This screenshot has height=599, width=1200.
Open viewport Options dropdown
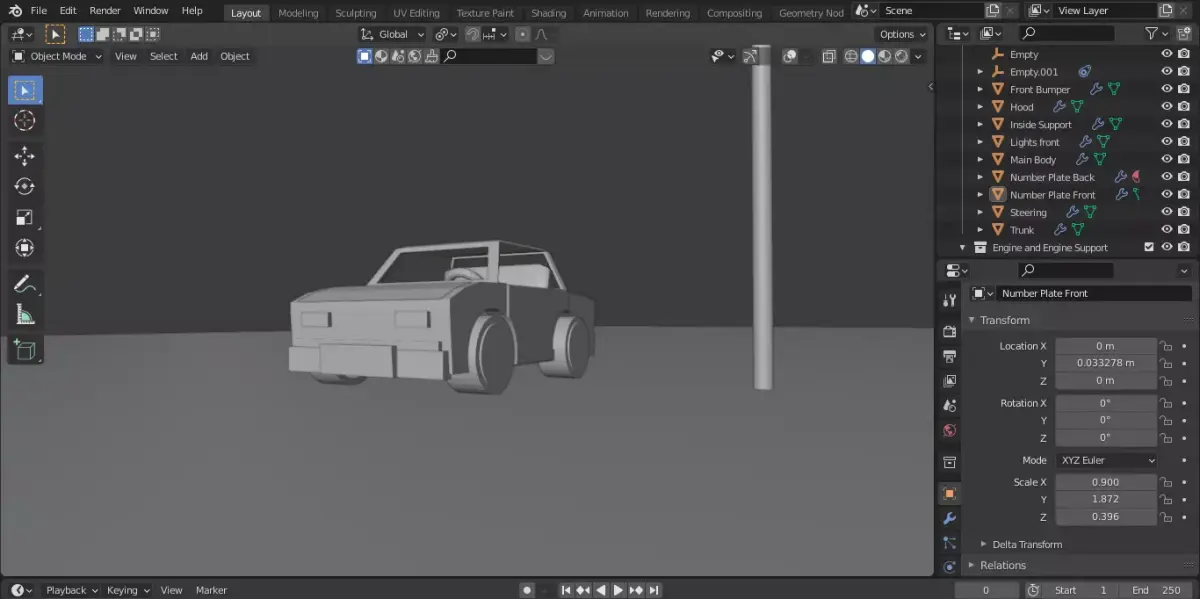(x=902, y=34)
